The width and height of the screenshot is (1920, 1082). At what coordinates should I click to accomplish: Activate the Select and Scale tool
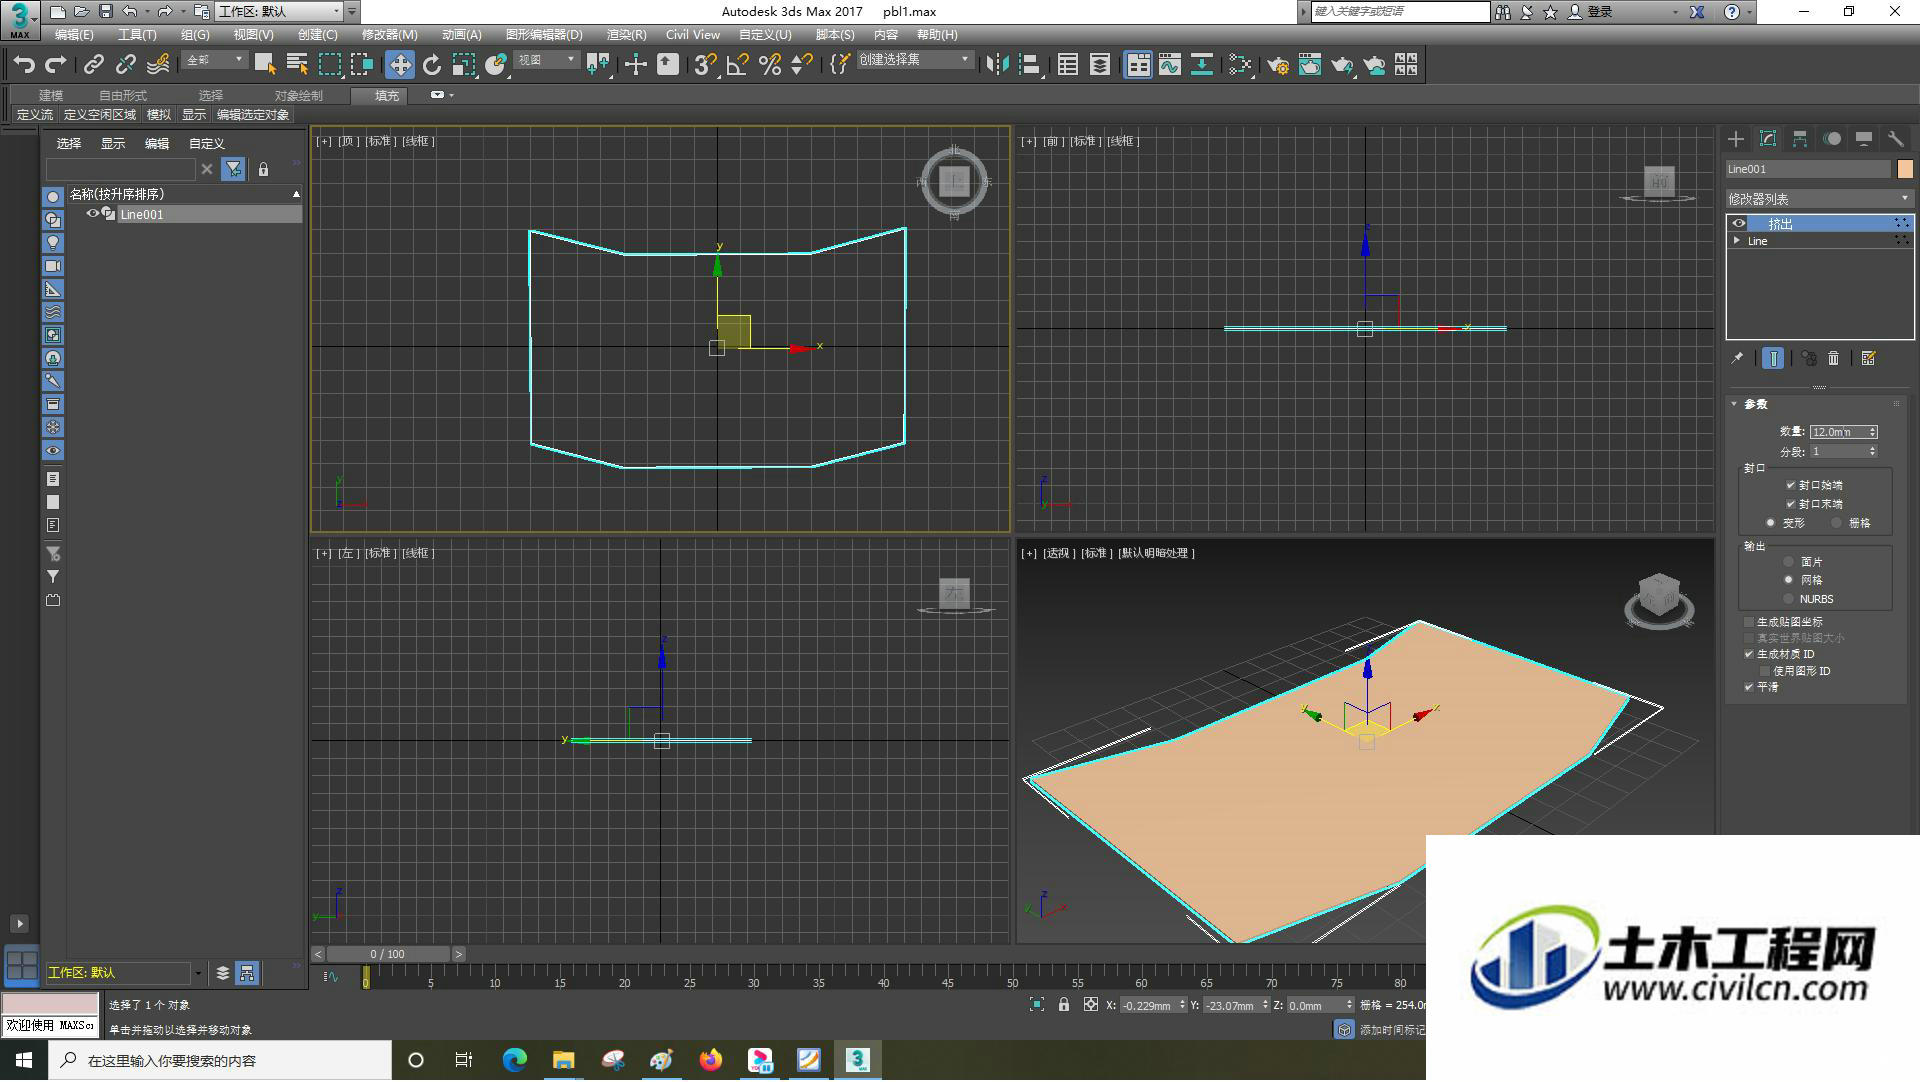point(464,65)
